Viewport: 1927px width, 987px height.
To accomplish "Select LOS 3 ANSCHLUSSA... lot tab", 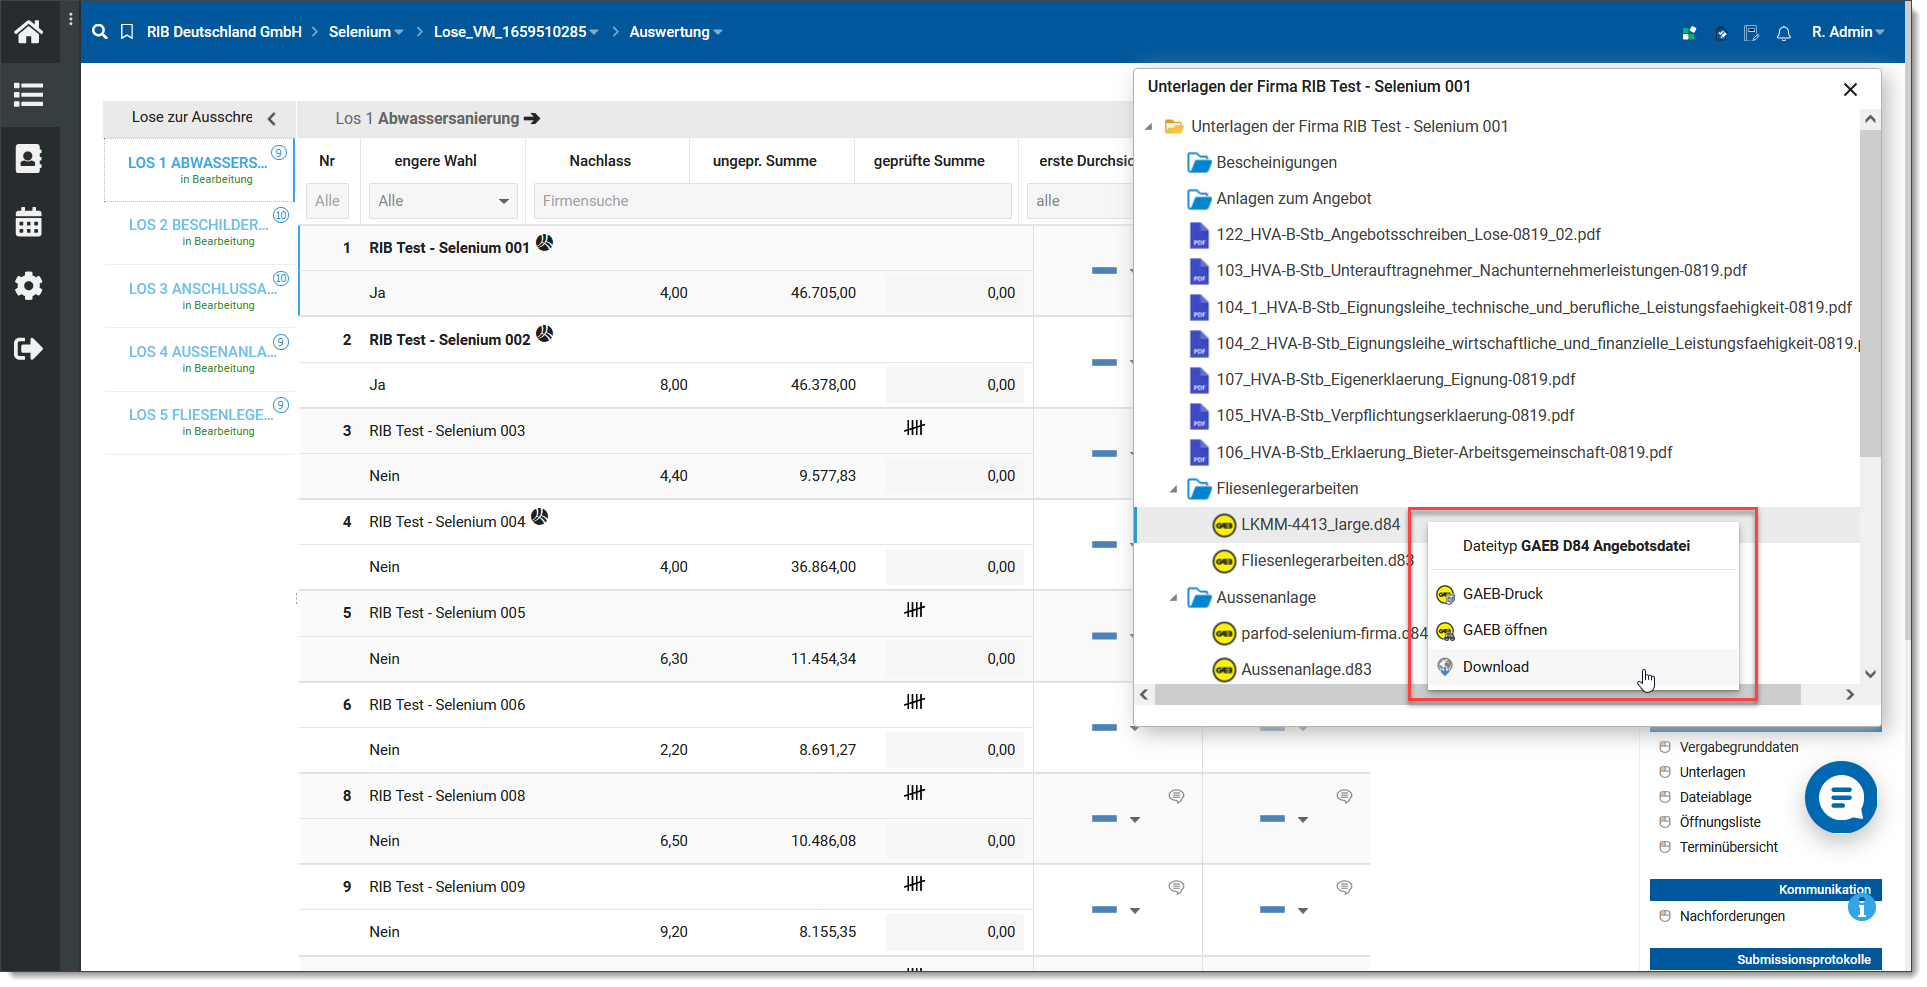I will tap(199, 296).
